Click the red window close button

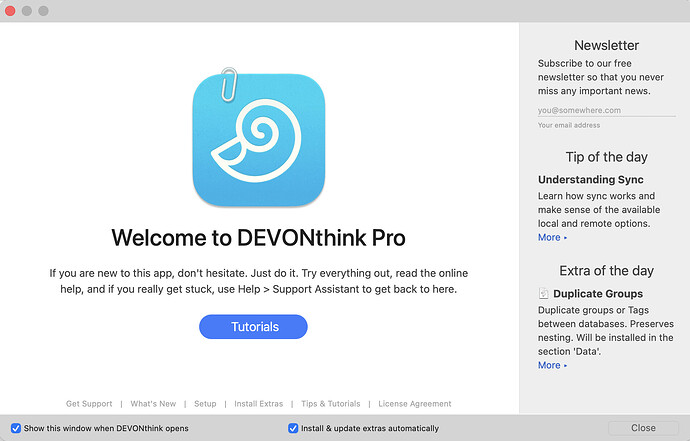[12, 10]
